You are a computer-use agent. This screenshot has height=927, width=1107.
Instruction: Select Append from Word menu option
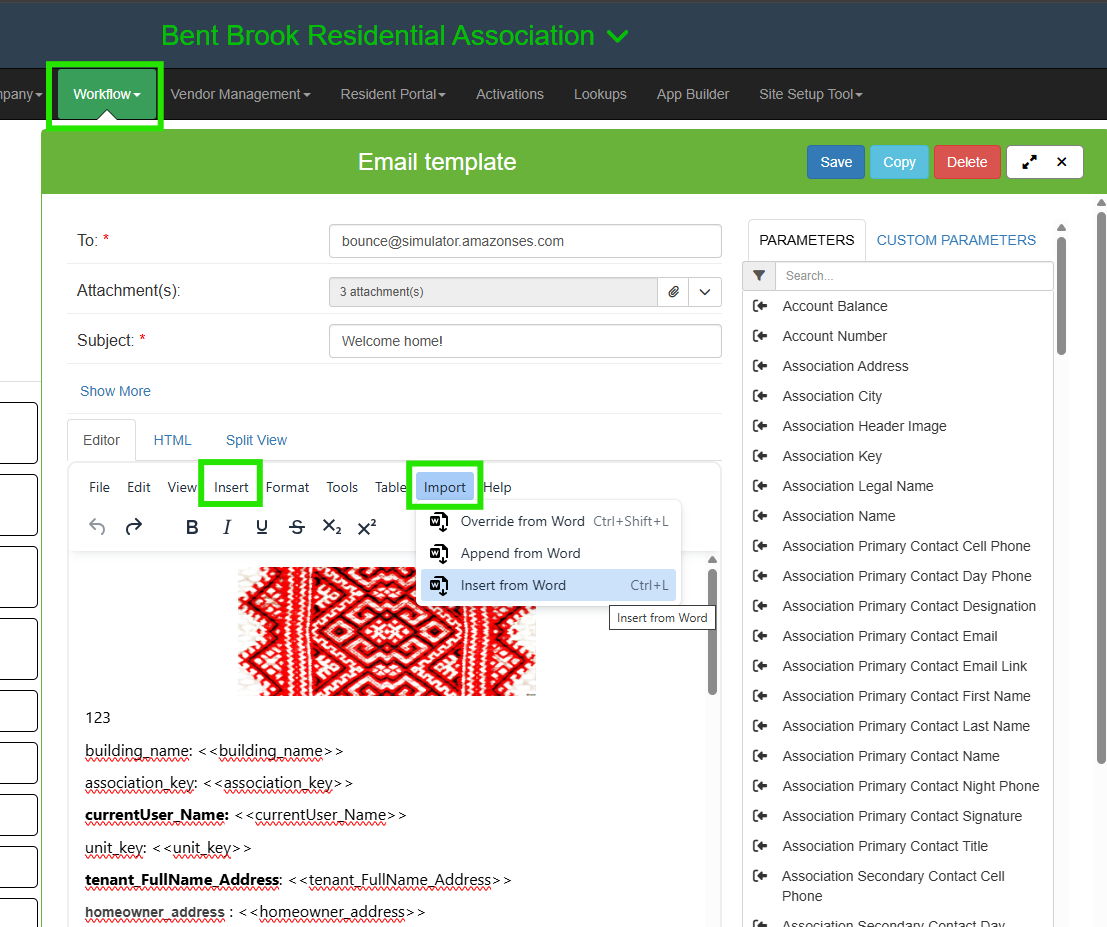click(520, 553)
